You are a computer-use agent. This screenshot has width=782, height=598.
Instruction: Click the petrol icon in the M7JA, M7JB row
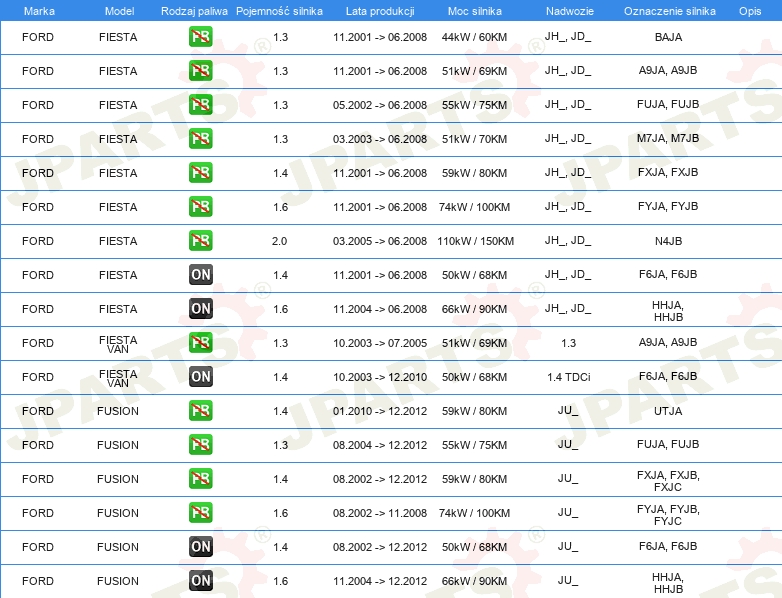click(200, 139)
